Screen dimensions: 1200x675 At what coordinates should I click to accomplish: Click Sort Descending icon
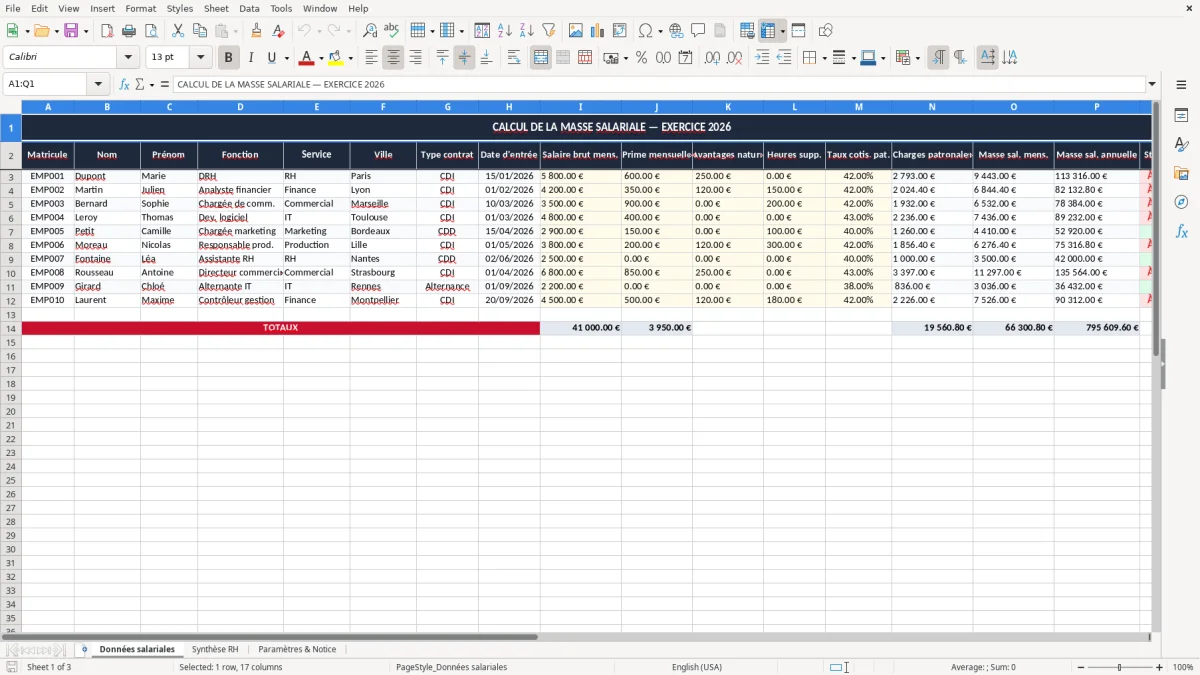tap(527, 31)
